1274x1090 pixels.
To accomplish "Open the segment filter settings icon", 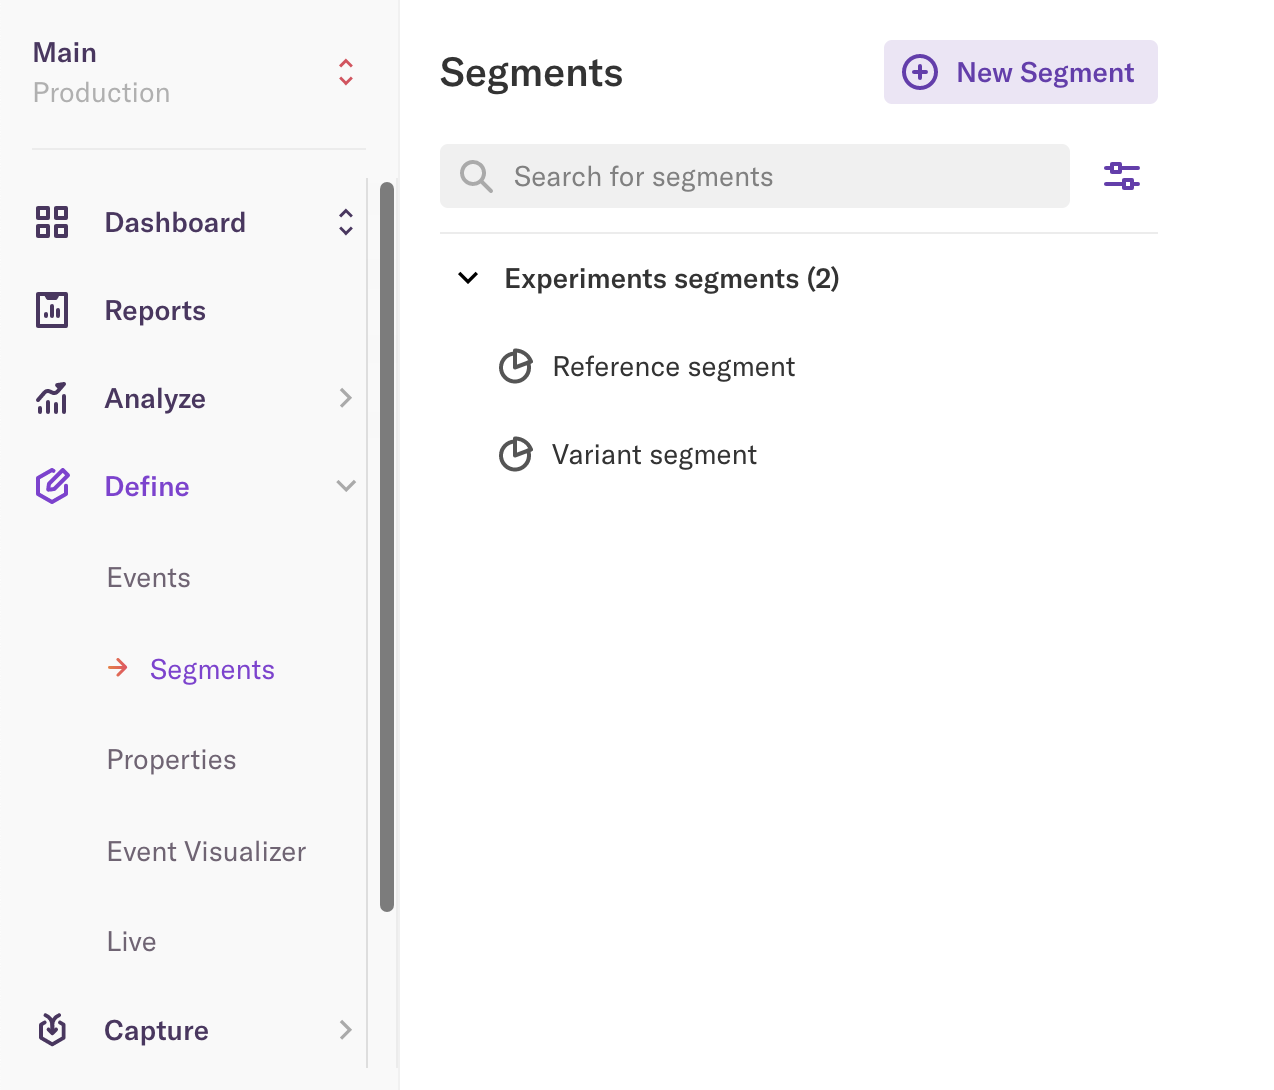I will [1121, 176].
